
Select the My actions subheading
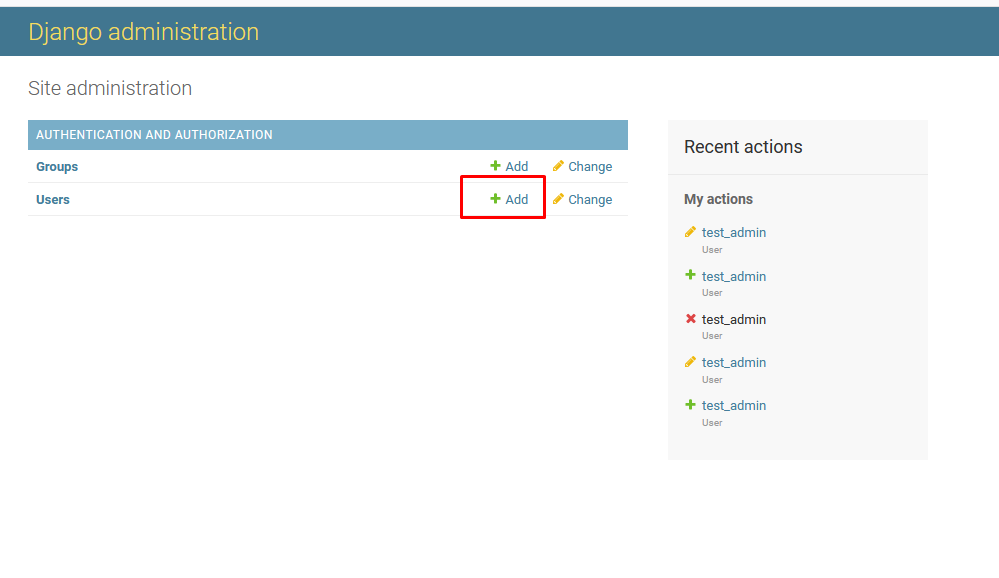718,199
